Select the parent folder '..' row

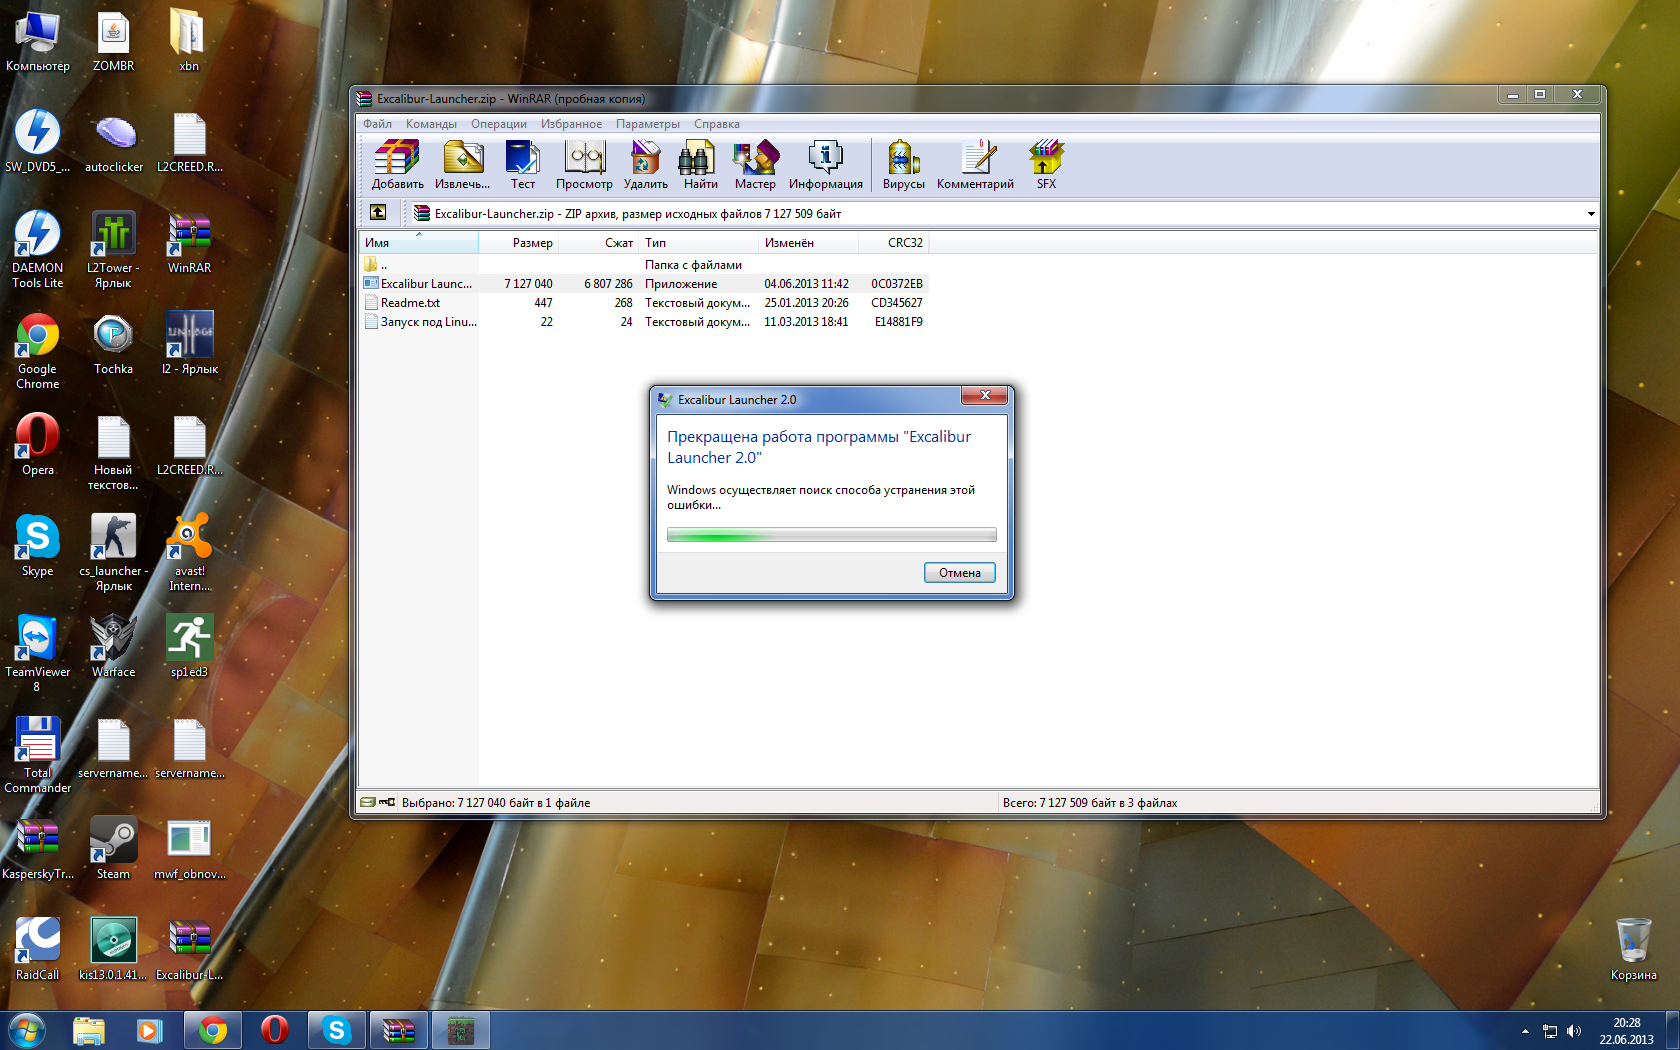[x=644, y=265]
